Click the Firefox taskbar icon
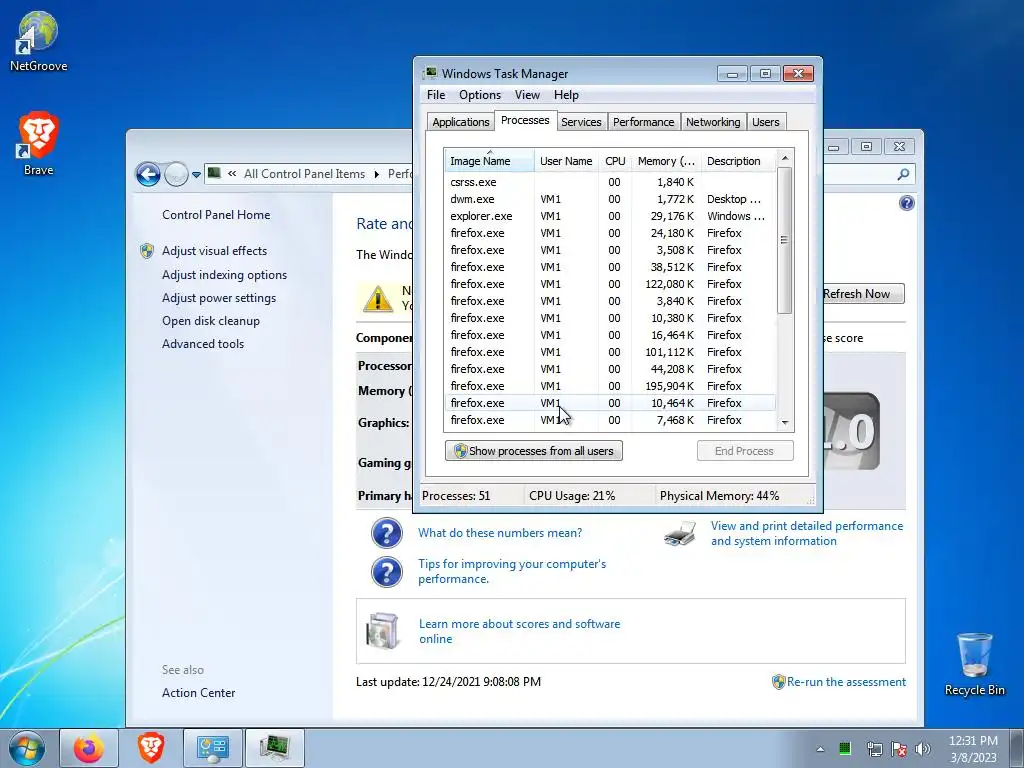This screenshot has width=1024, height=768. [x=89, y=748]
